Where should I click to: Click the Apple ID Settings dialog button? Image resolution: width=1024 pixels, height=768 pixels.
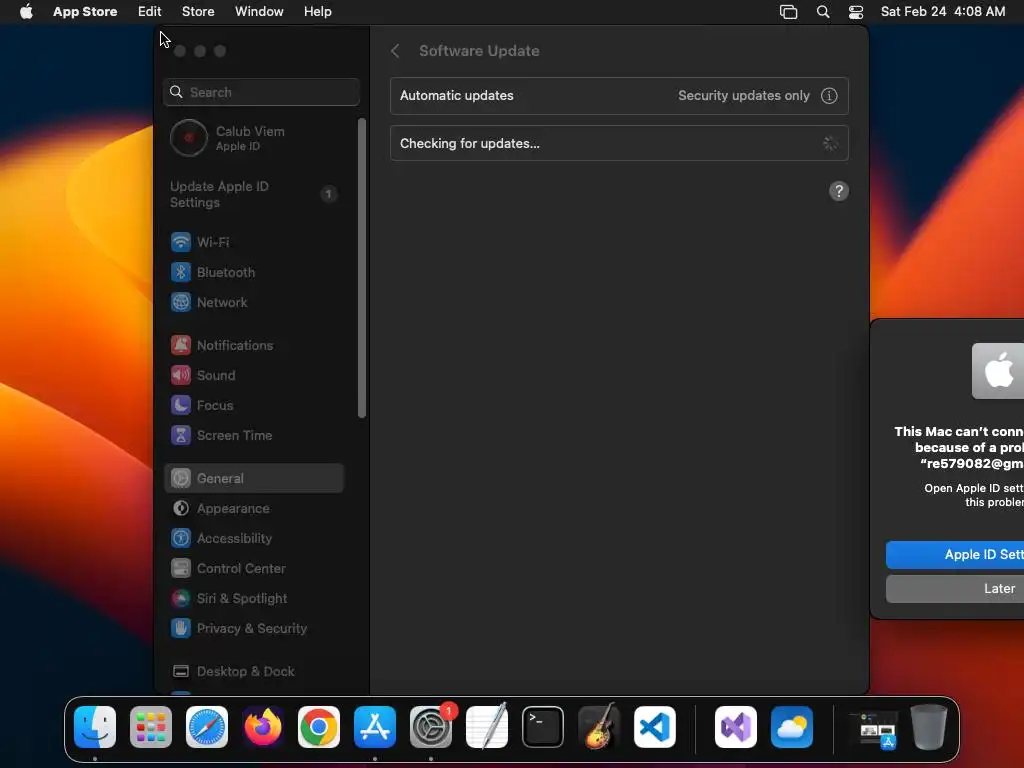[955, 555]
